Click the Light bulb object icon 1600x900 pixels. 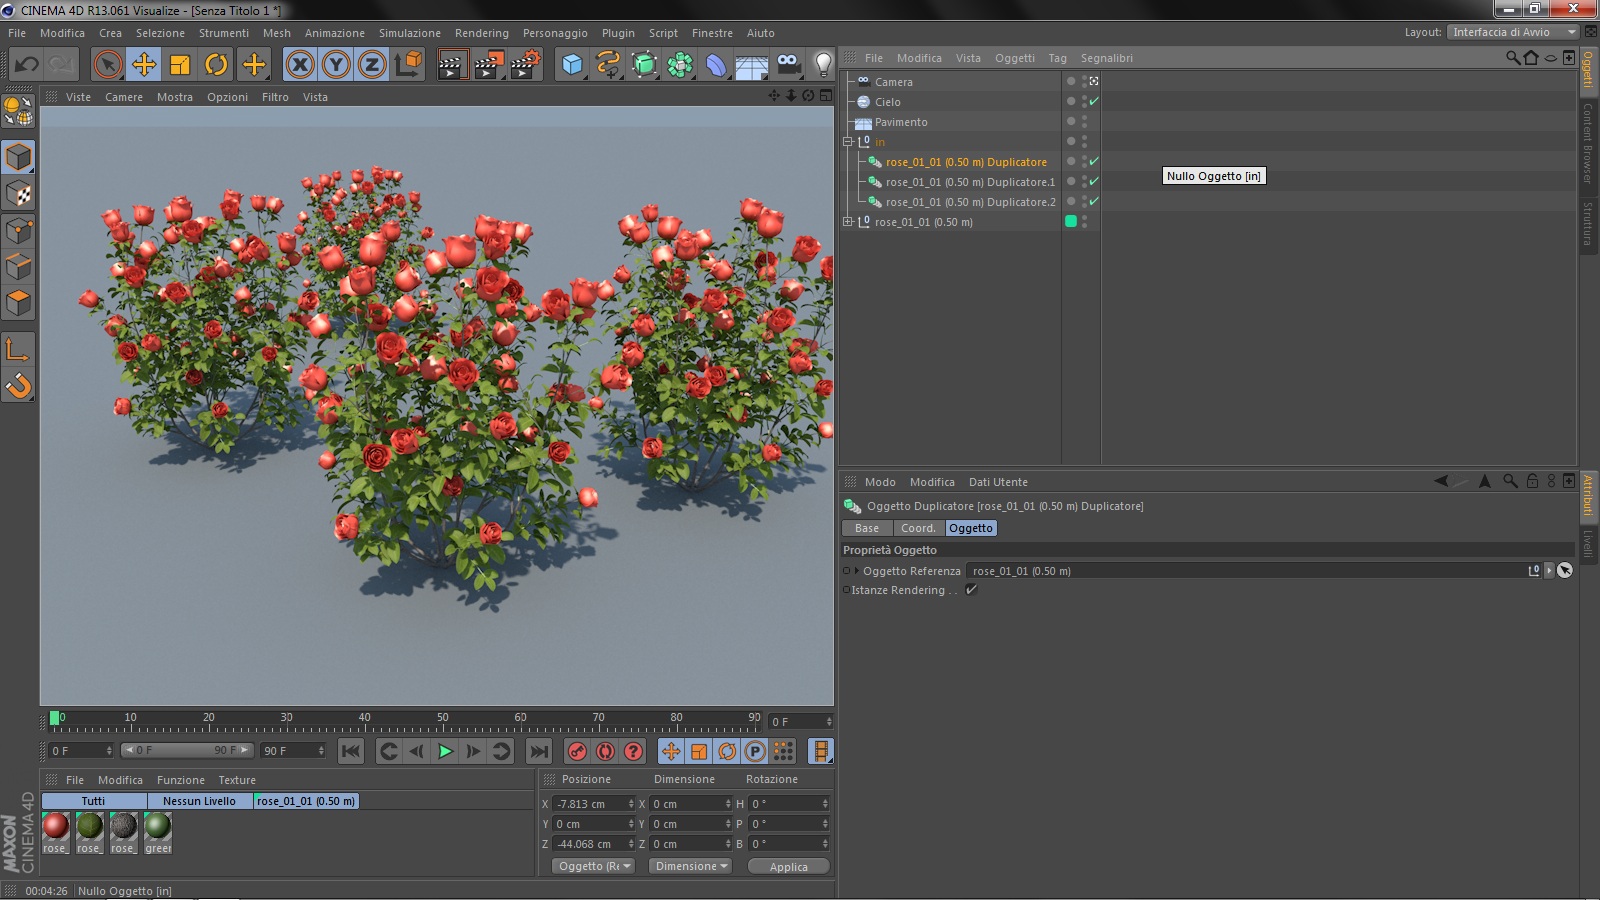[x=822, y=65]
